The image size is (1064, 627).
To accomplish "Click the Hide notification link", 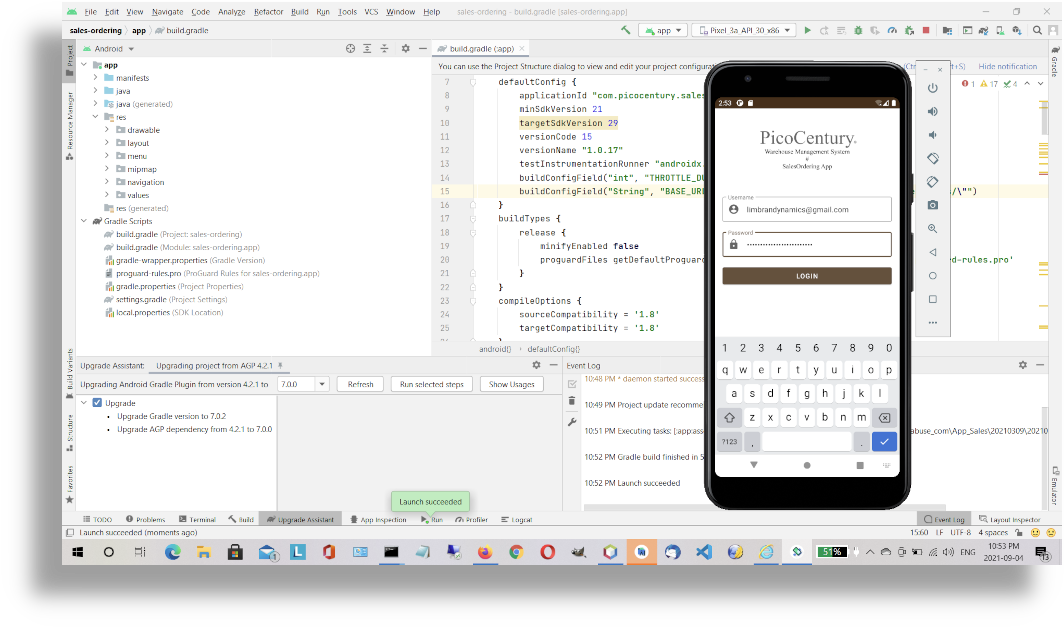I will coord(1008,66).
